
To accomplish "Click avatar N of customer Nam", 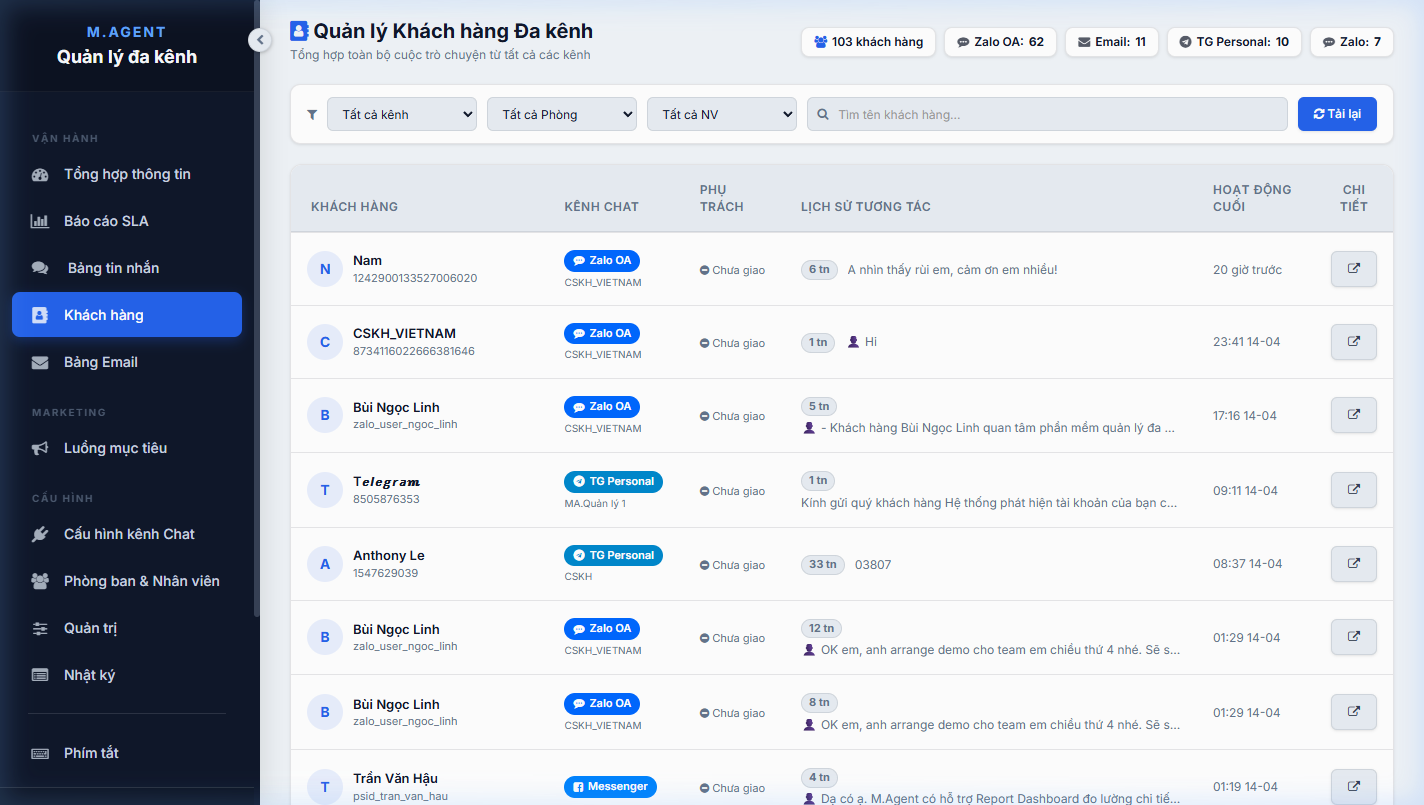I will click(325, 269).
